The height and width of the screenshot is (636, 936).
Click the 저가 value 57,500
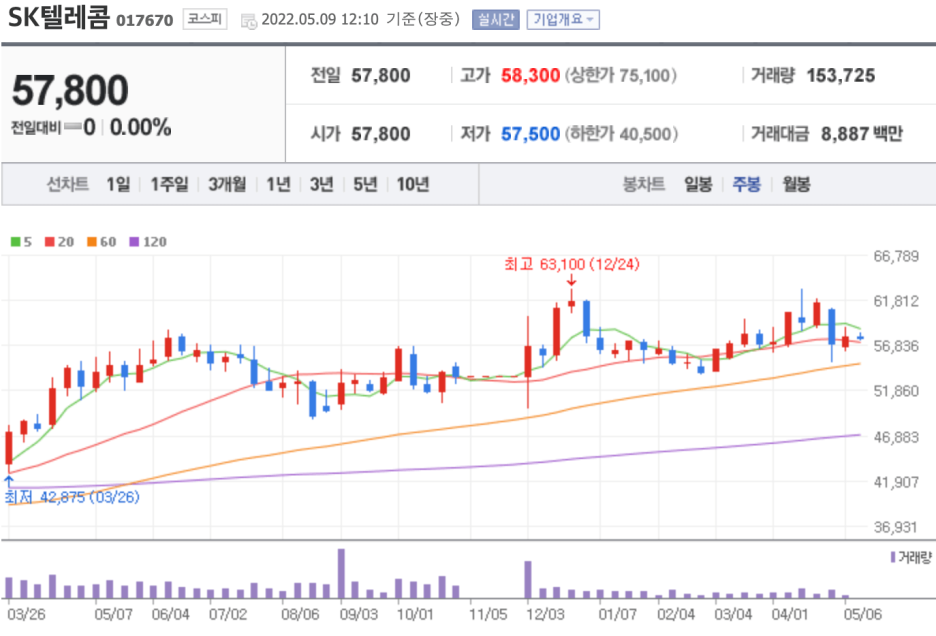530,134
